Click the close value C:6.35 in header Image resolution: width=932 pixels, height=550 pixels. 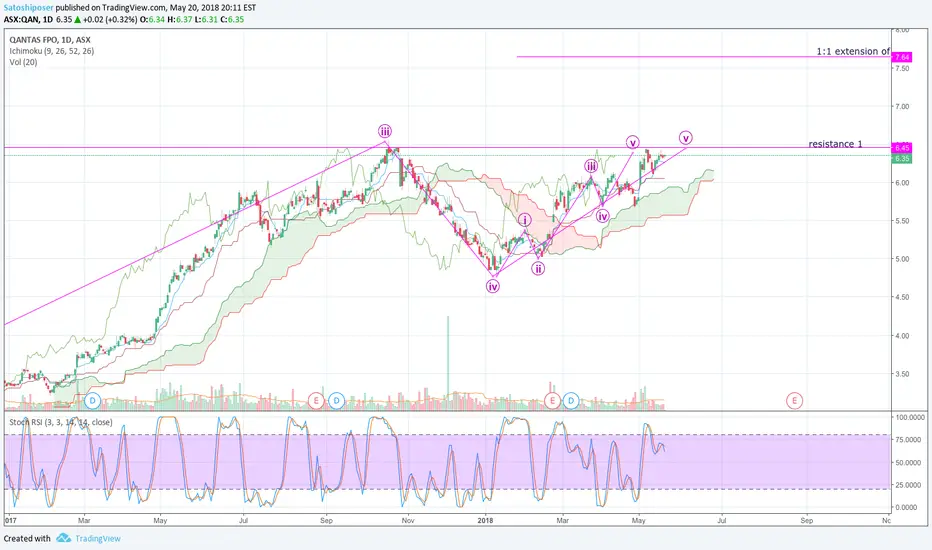pyautogui.click(x=232, y=19)
